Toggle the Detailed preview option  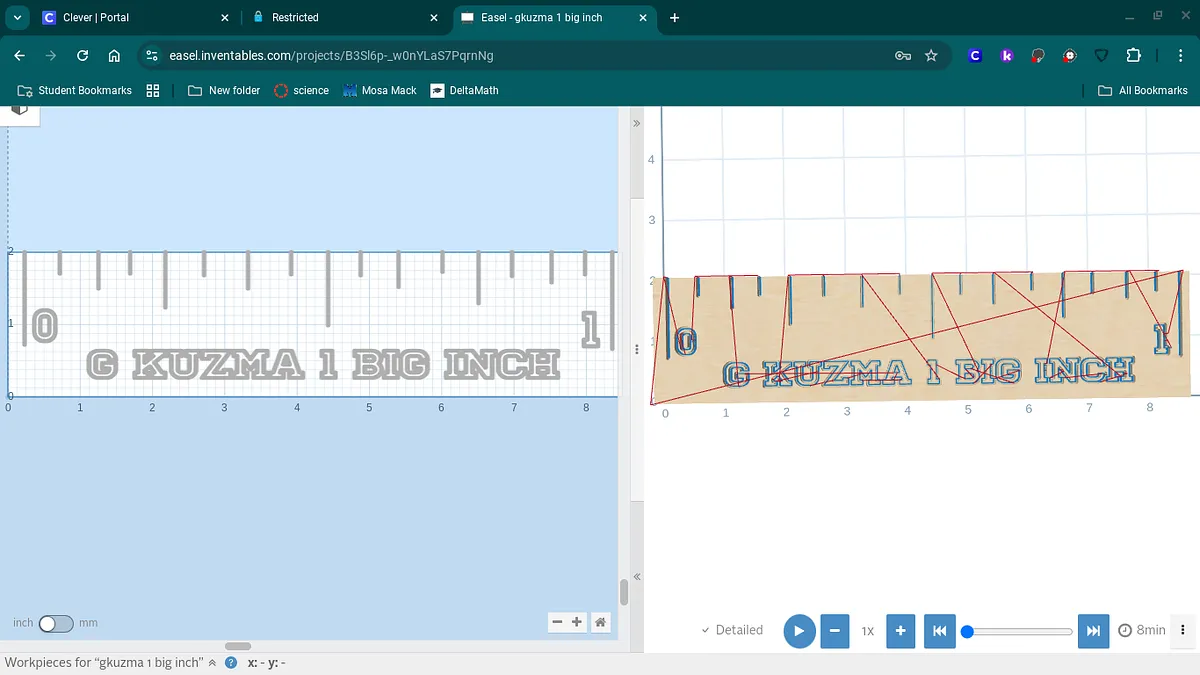coord(732,630)
